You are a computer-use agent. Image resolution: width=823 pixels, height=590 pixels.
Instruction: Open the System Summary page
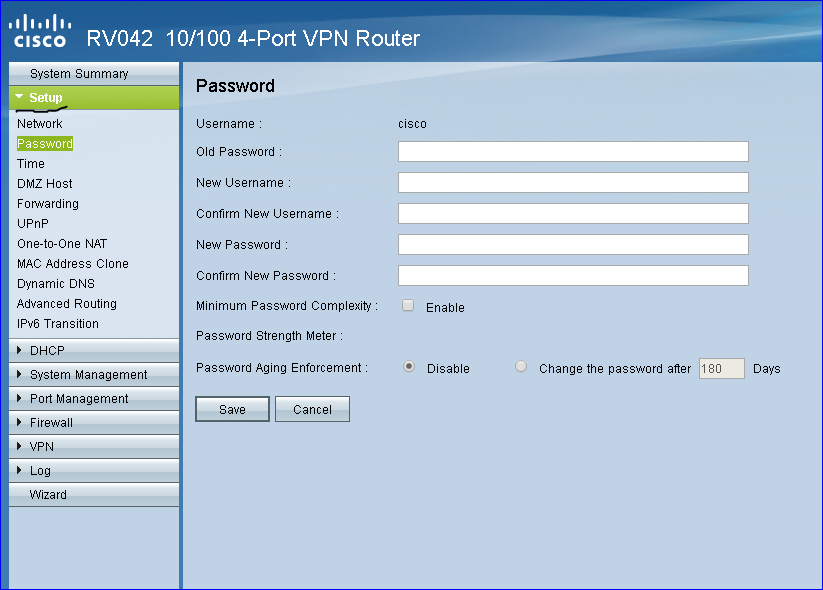tap(94, 73)
